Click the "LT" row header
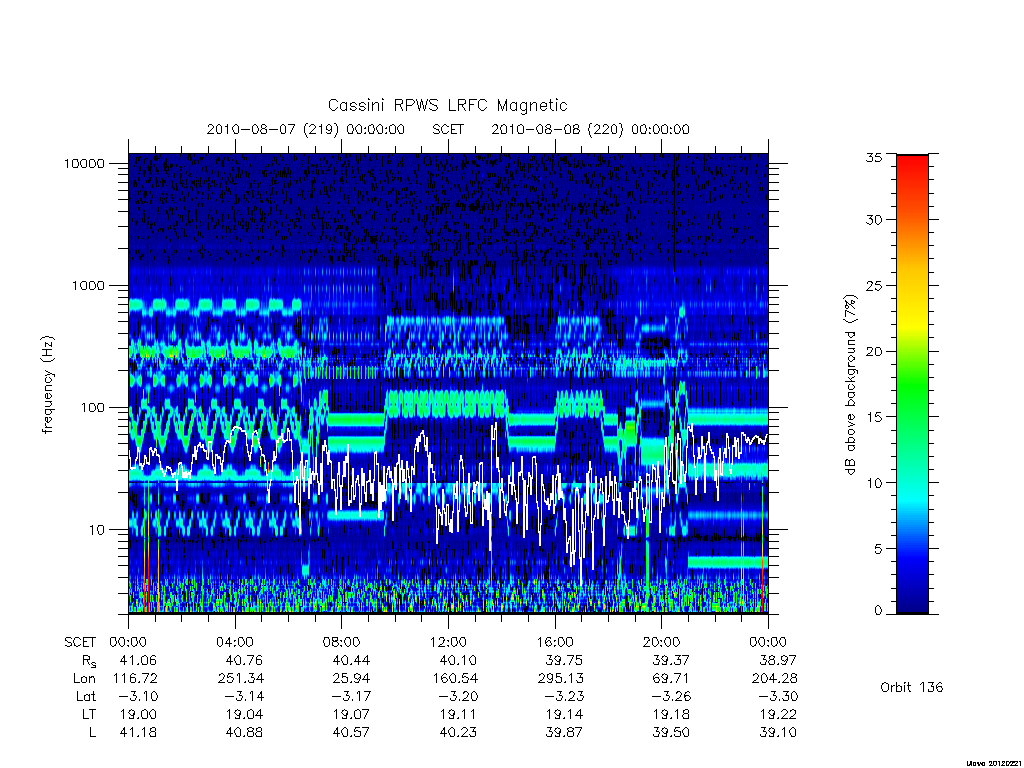Viewport: 1024px width, 768px height. tap(89, 714)
